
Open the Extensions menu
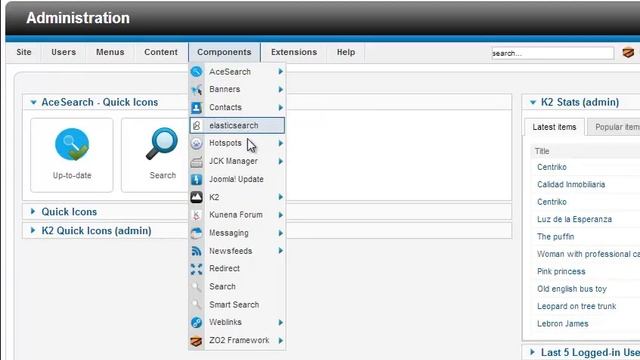(294, 52)
